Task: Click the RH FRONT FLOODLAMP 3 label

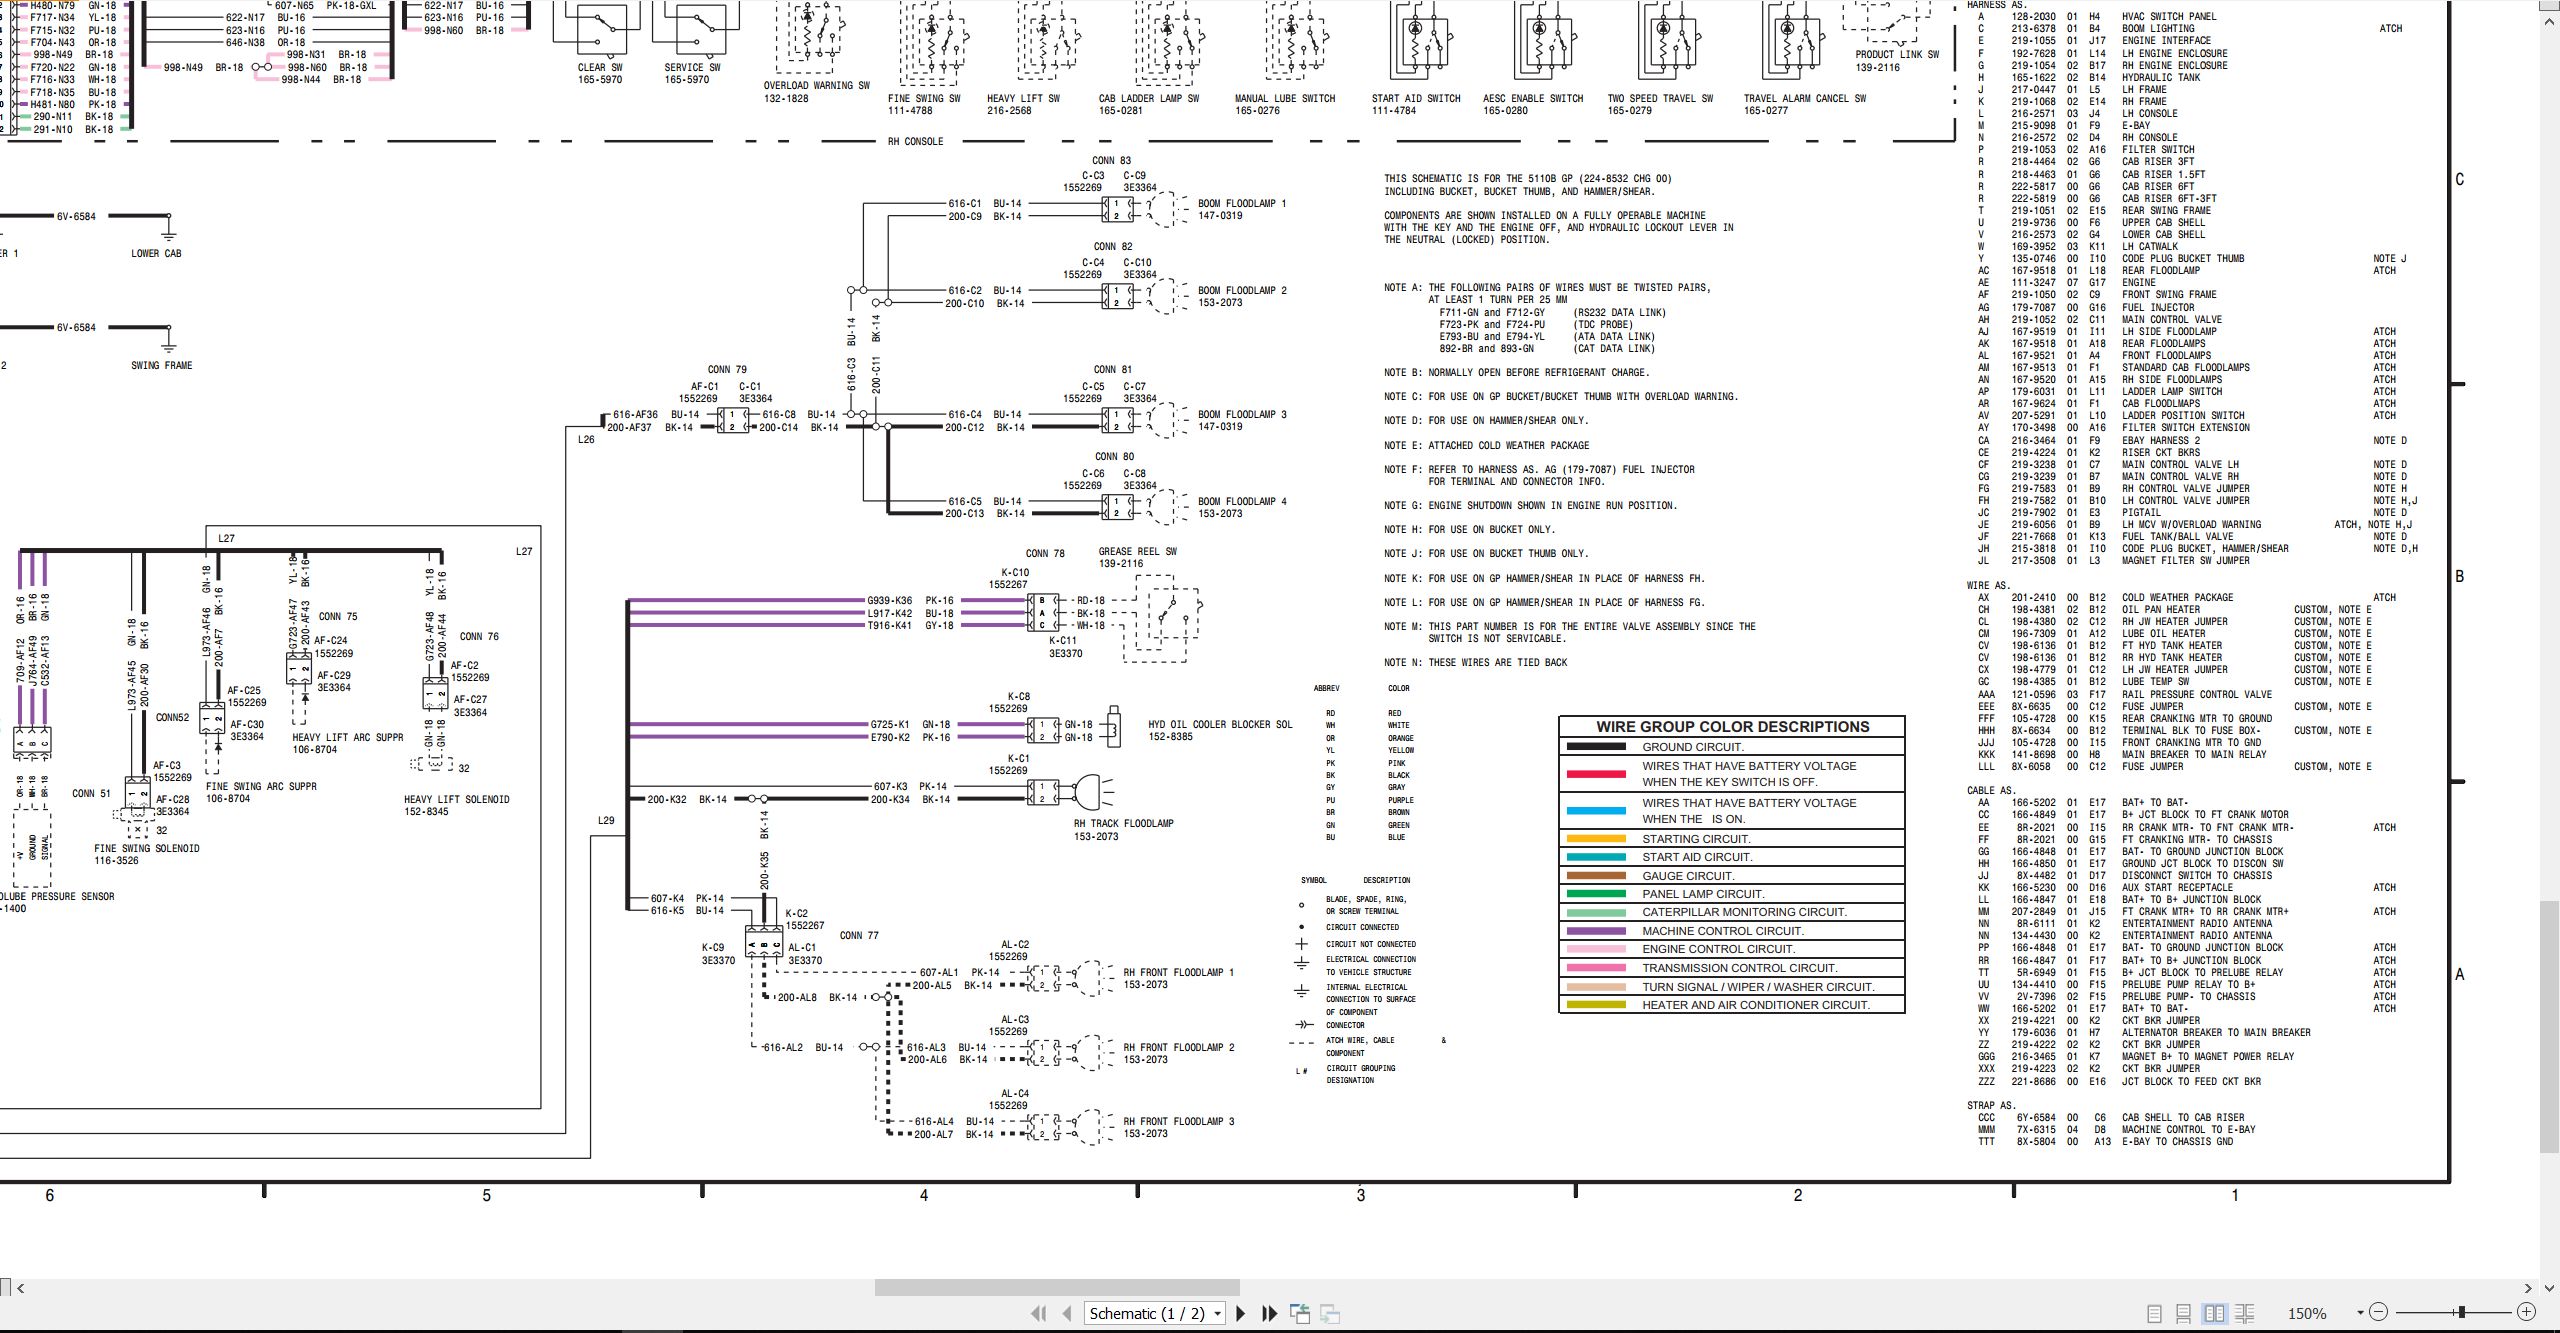Action: point(1178,1121)
